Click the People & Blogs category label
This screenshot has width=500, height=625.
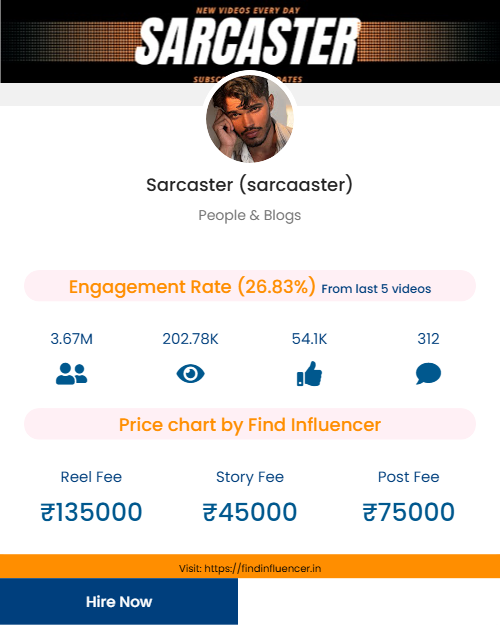250,215
